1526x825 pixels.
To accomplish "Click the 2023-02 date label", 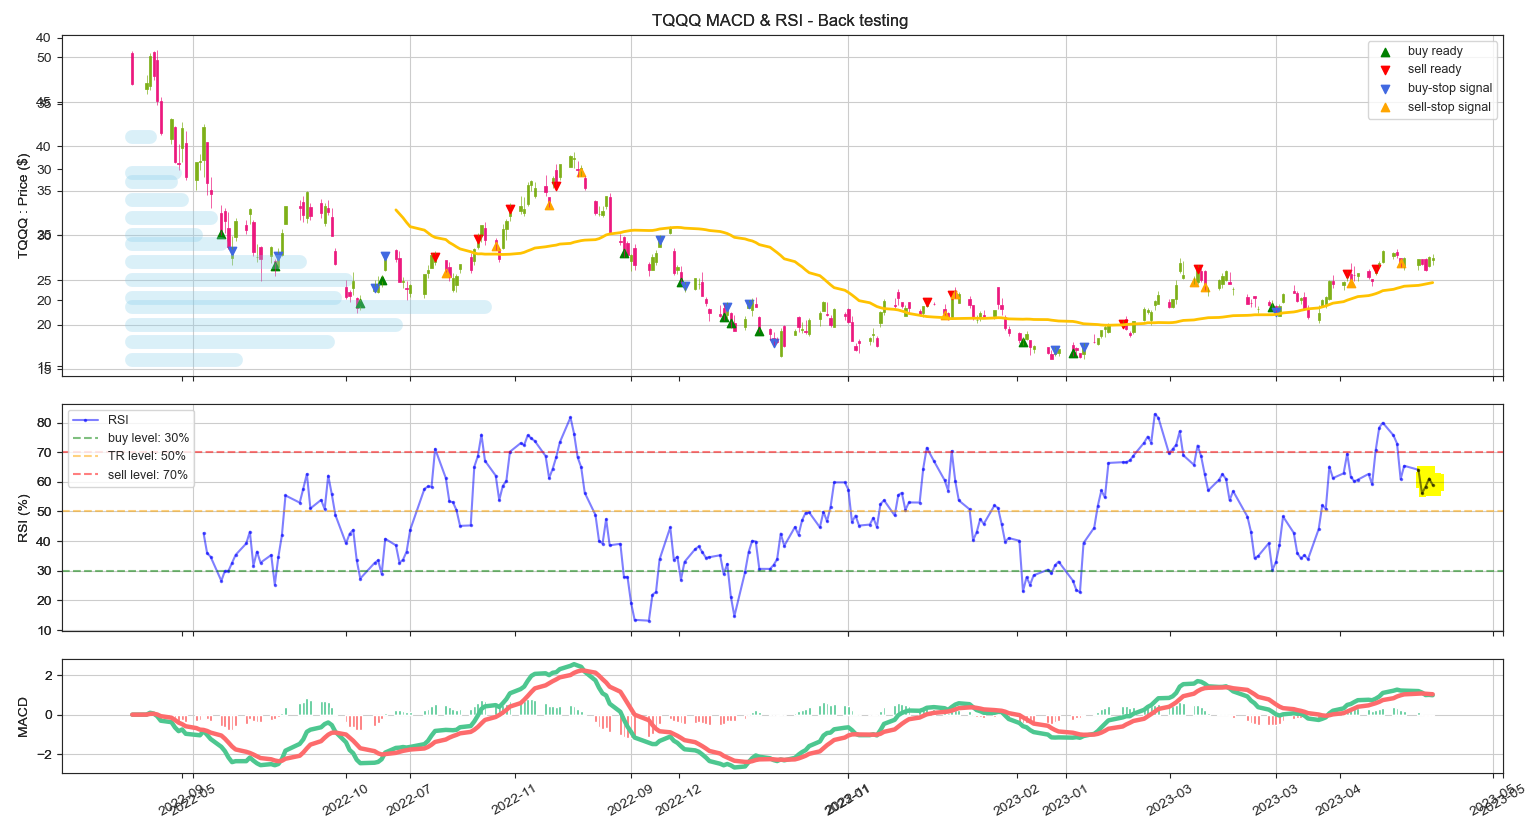I will pos(1017,799).
